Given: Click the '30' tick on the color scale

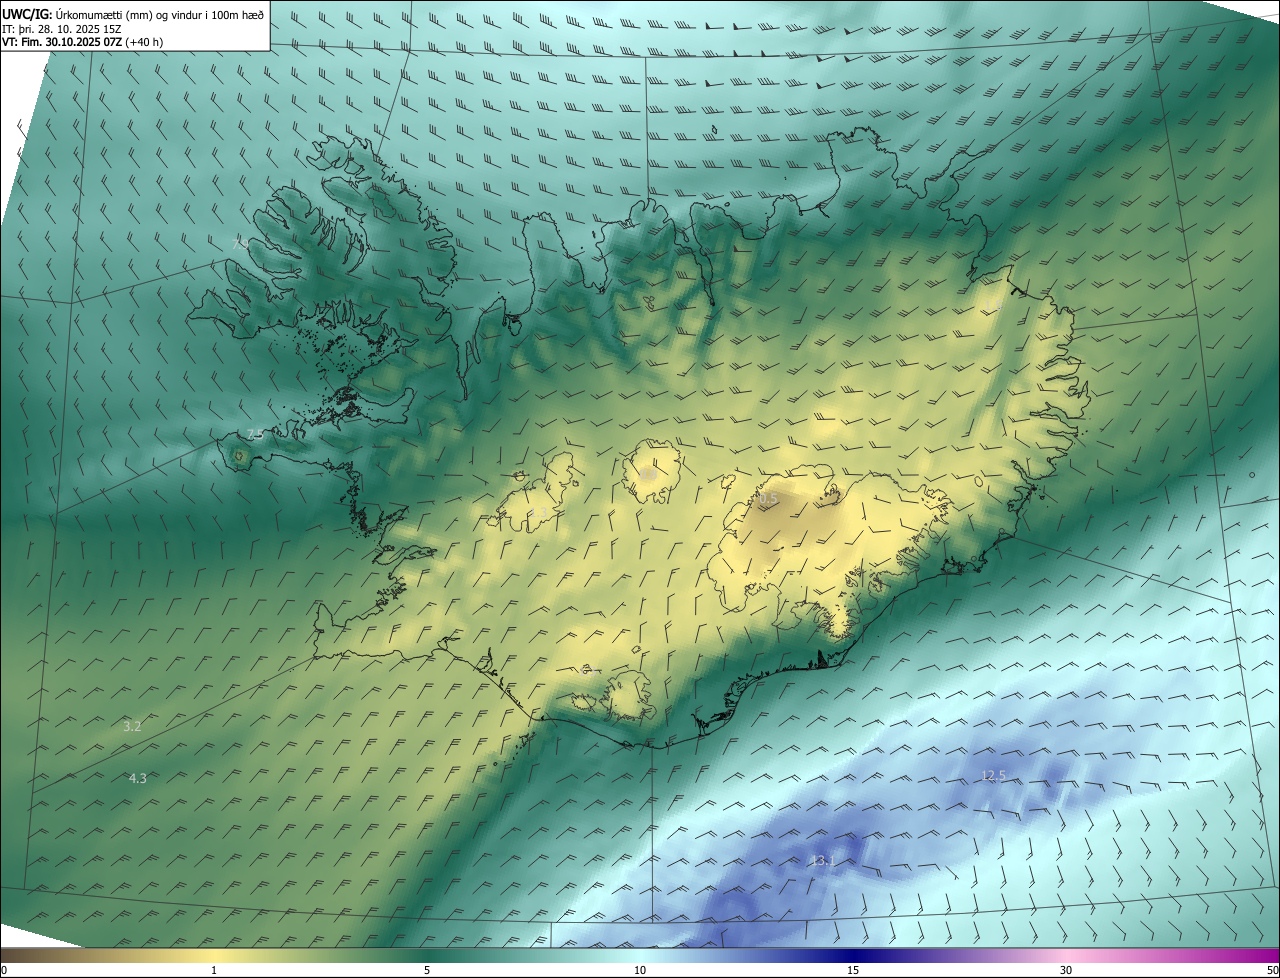Looking at the screenshot, I should [1066, 970].
